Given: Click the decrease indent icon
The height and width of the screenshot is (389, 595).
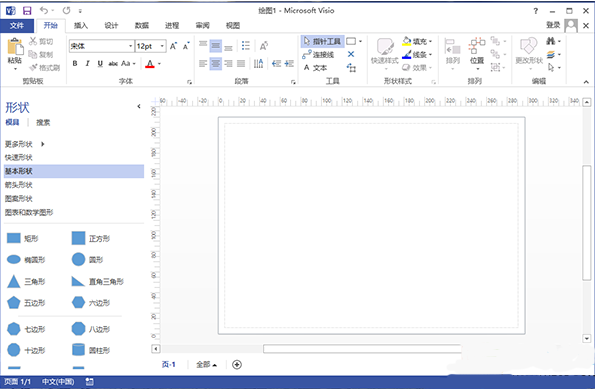Looking at the screenshot, I should click(x=276, y=63).
